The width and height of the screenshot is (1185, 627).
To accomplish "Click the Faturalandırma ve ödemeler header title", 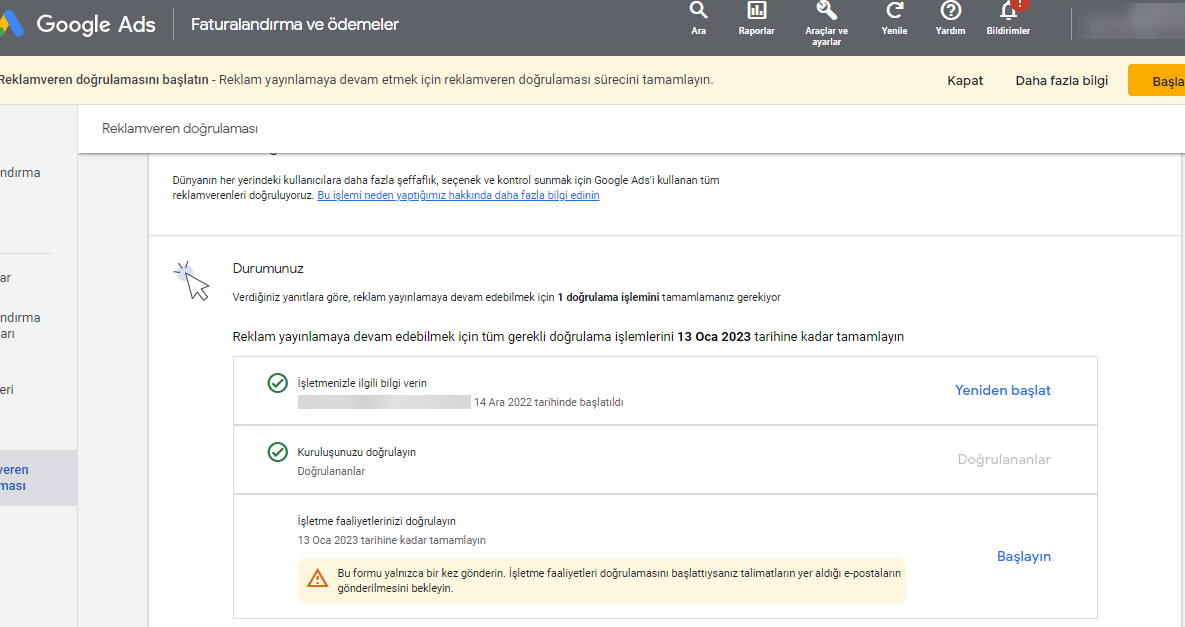I will pos(295,24).
